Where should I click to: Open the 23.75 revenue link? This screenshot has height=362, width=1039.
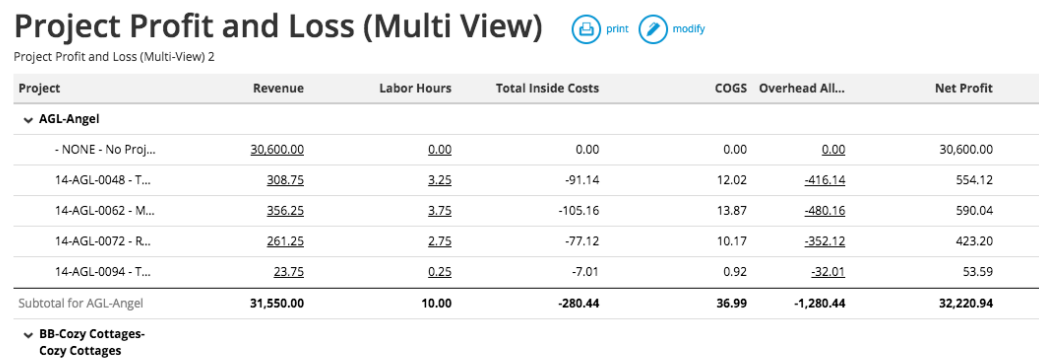click(288, 271)
